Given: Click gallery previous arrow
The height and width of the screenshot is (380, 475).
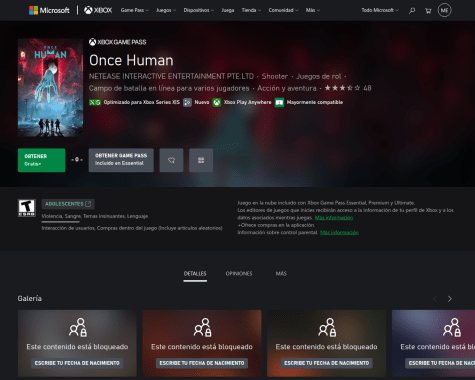Looking at the screenshot, I should coord(435,299).
